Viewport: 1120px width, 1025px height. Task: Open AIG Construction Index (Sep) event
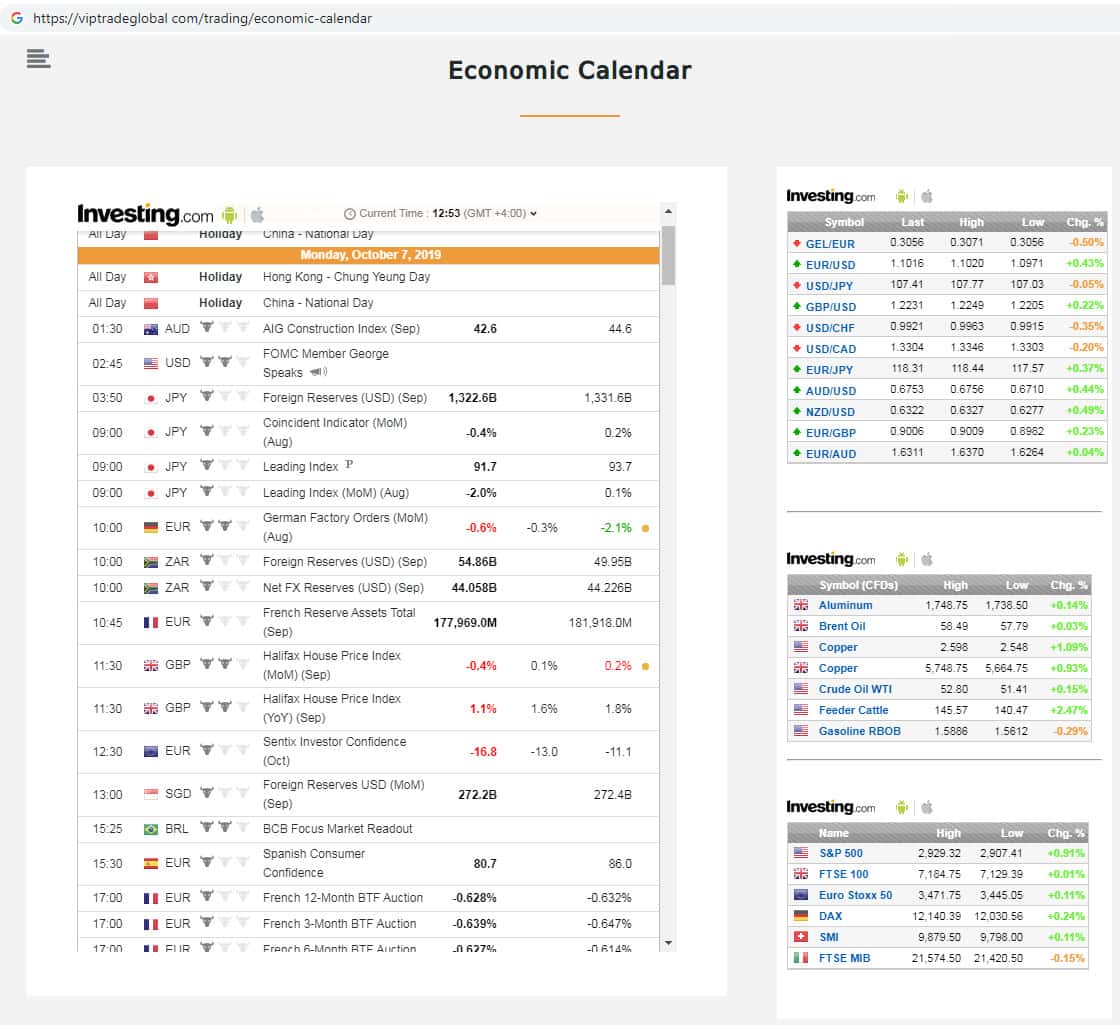pyautogui.click(x=341, y=329)
